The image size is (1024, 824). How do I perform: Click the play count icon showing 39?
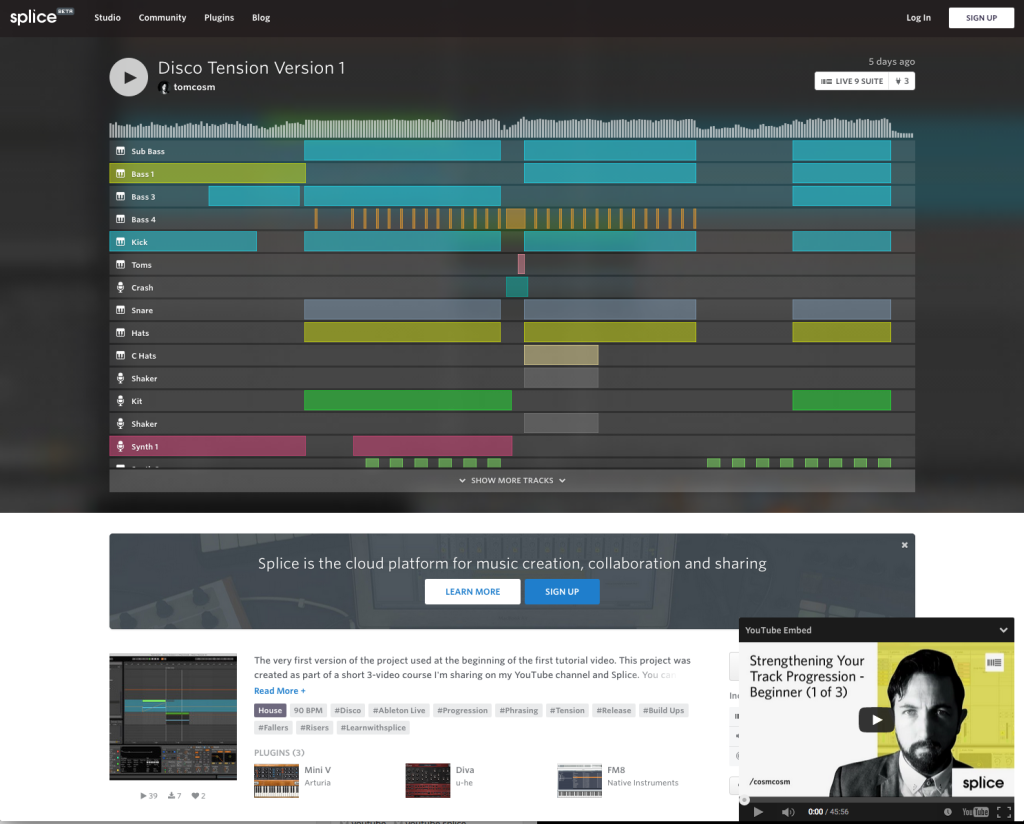pos(144,795)
